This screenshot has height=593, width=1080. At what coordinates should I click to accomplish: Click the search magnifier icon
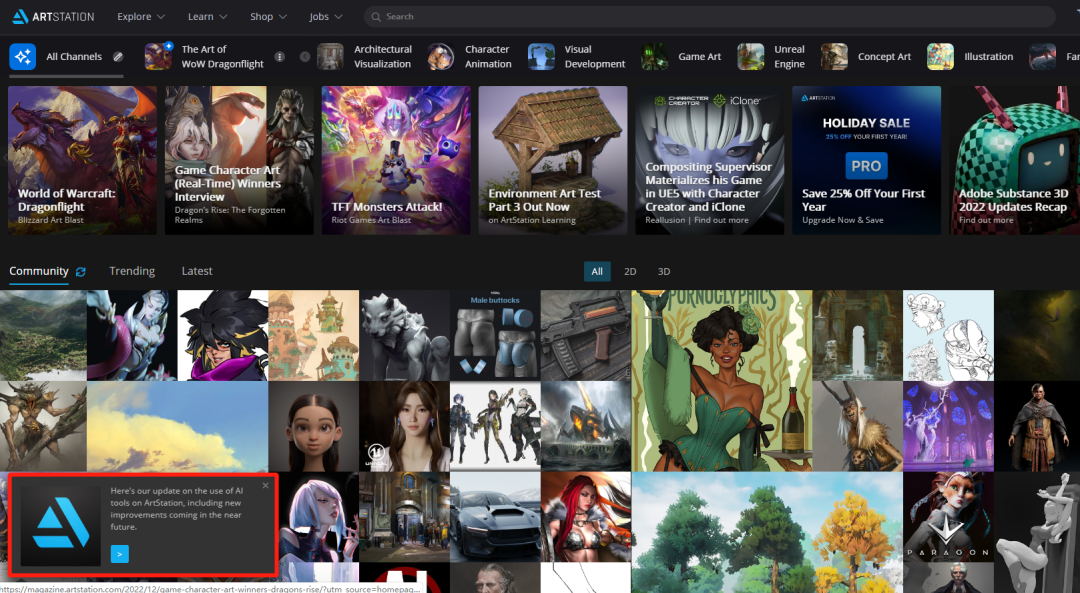point(376,17)
